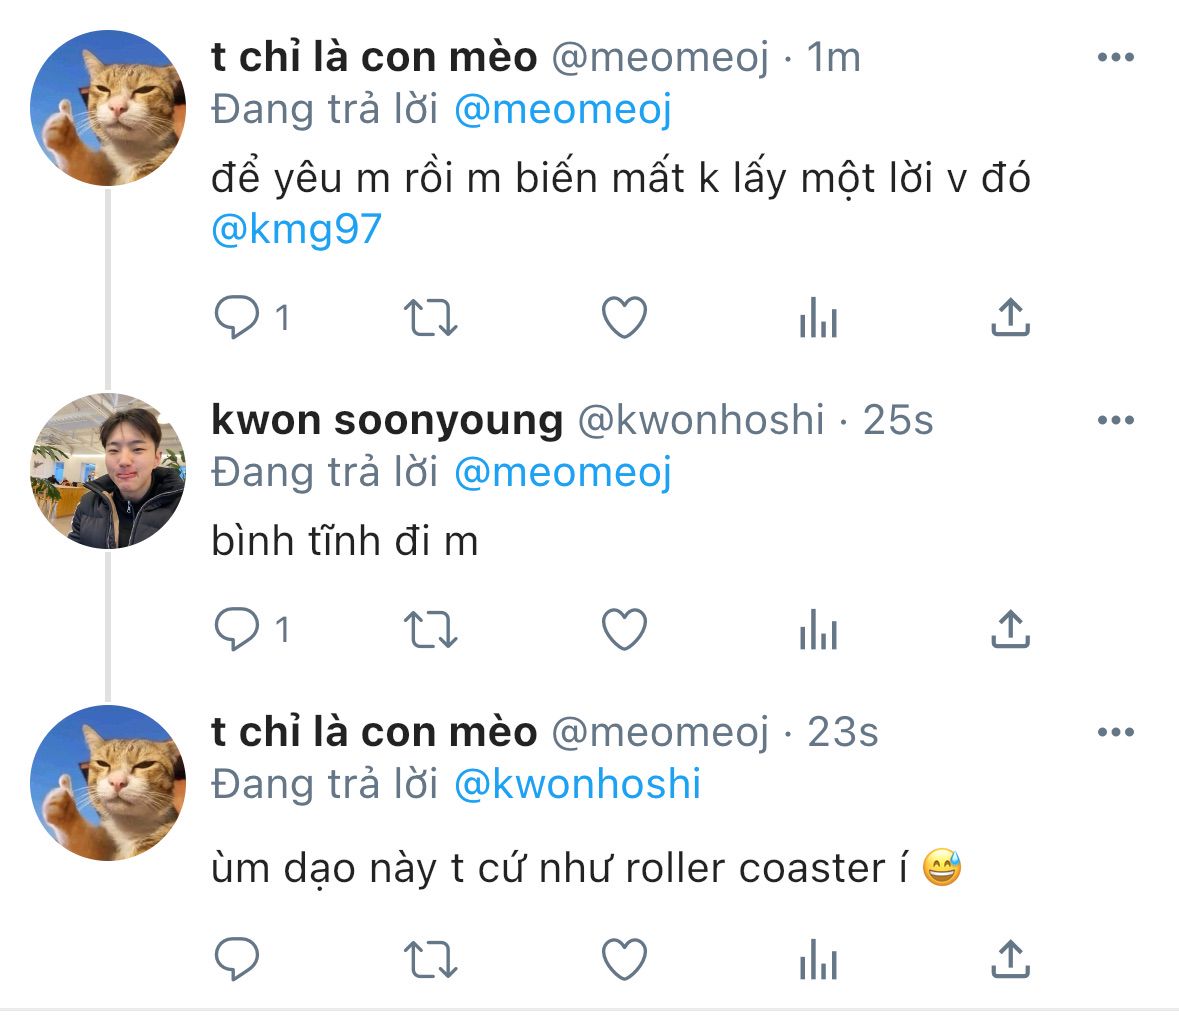This screenshot has height=1019, width=1179.
Task: Reply to kwon soonyoung's tweet
Action: pyautogui.click(x=238, y=630)
